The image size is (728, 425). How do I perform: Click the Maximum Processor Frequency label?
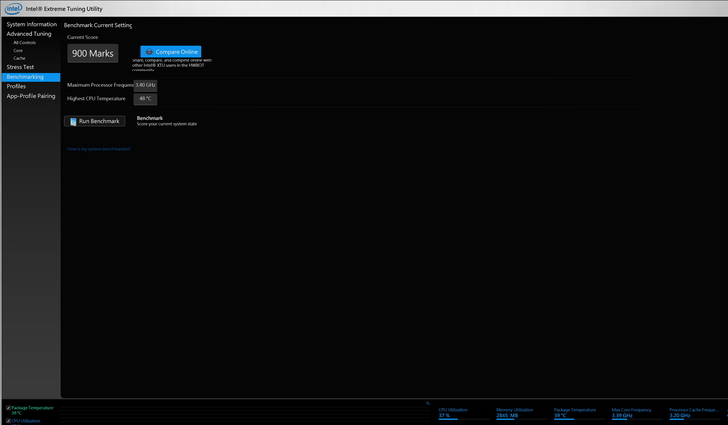click(x=100, y=85)
